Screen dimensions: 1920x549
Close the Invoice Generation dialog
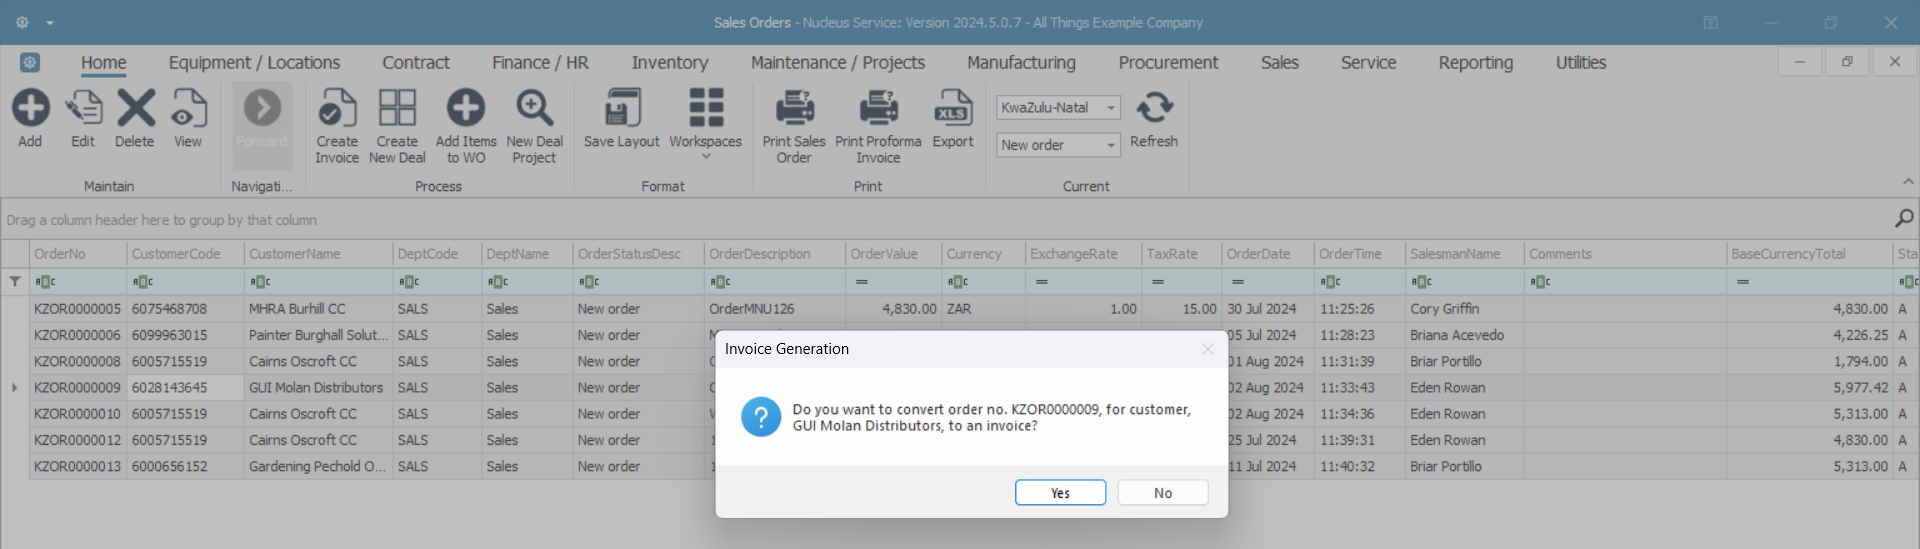coord(1207,349)
